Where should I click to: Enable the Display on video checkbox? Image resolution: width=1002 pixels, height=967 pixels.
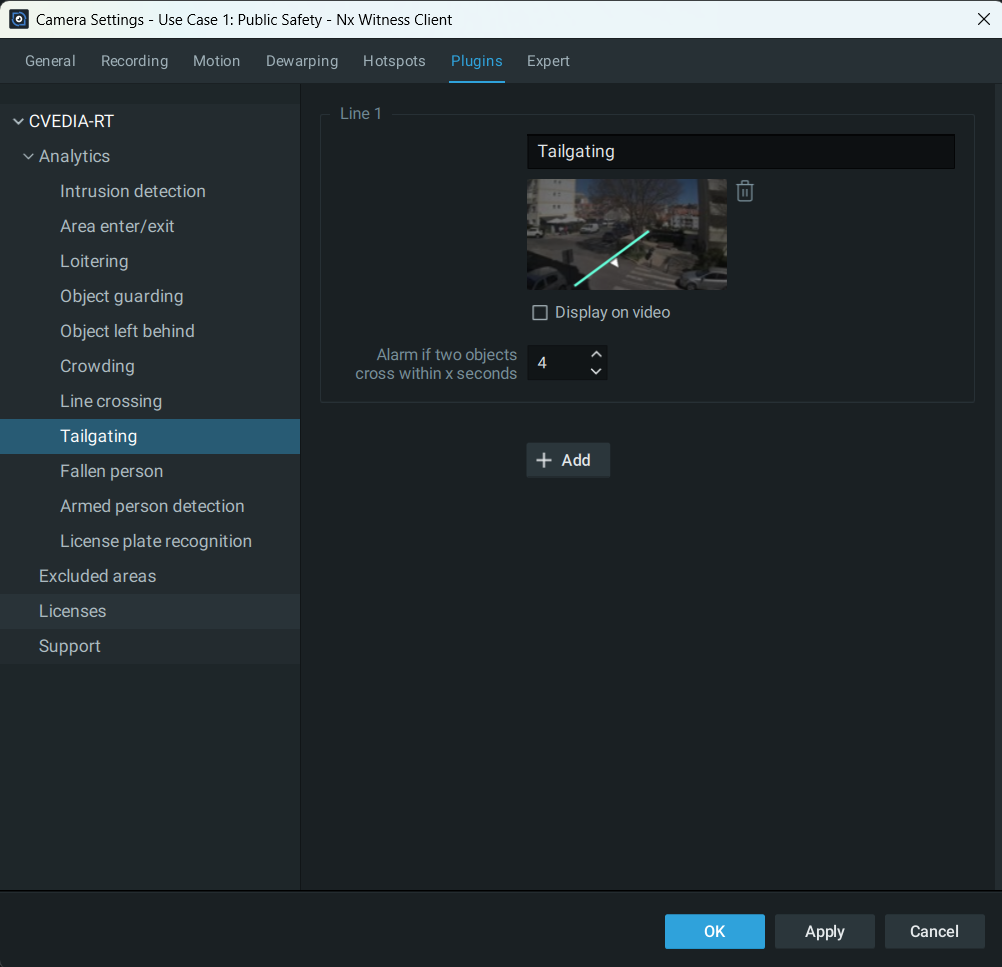540,313
